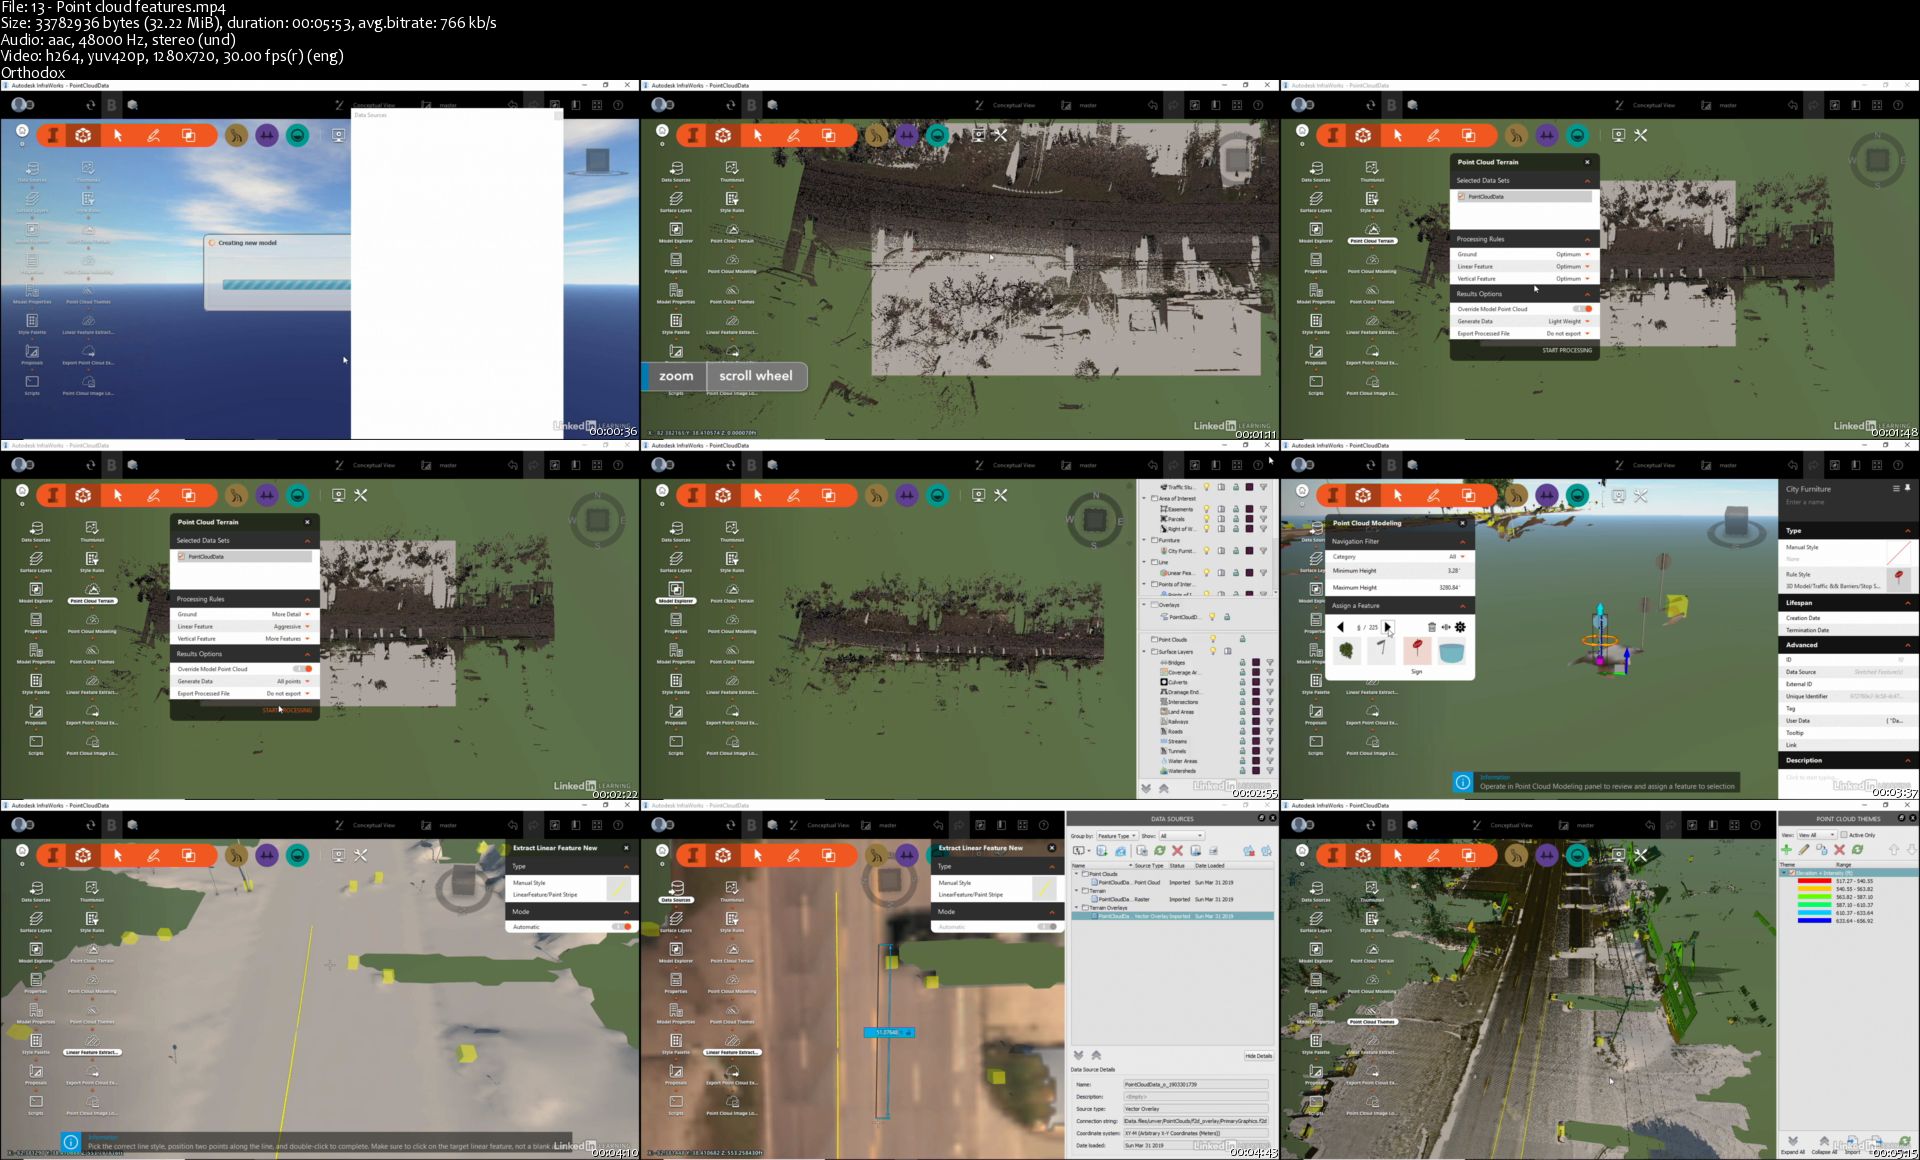Pin the City Furniture properties panel
The height and width of the screenshot is (1160, 1920).
pos(1908,488)
